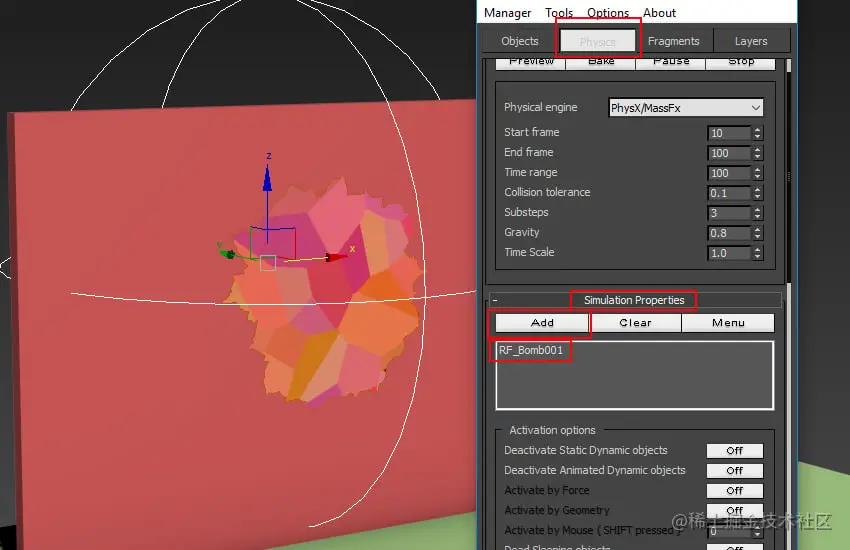The image size is (850, 550).
Task: Click the Stop simulation button
Action: pos(740,63)
